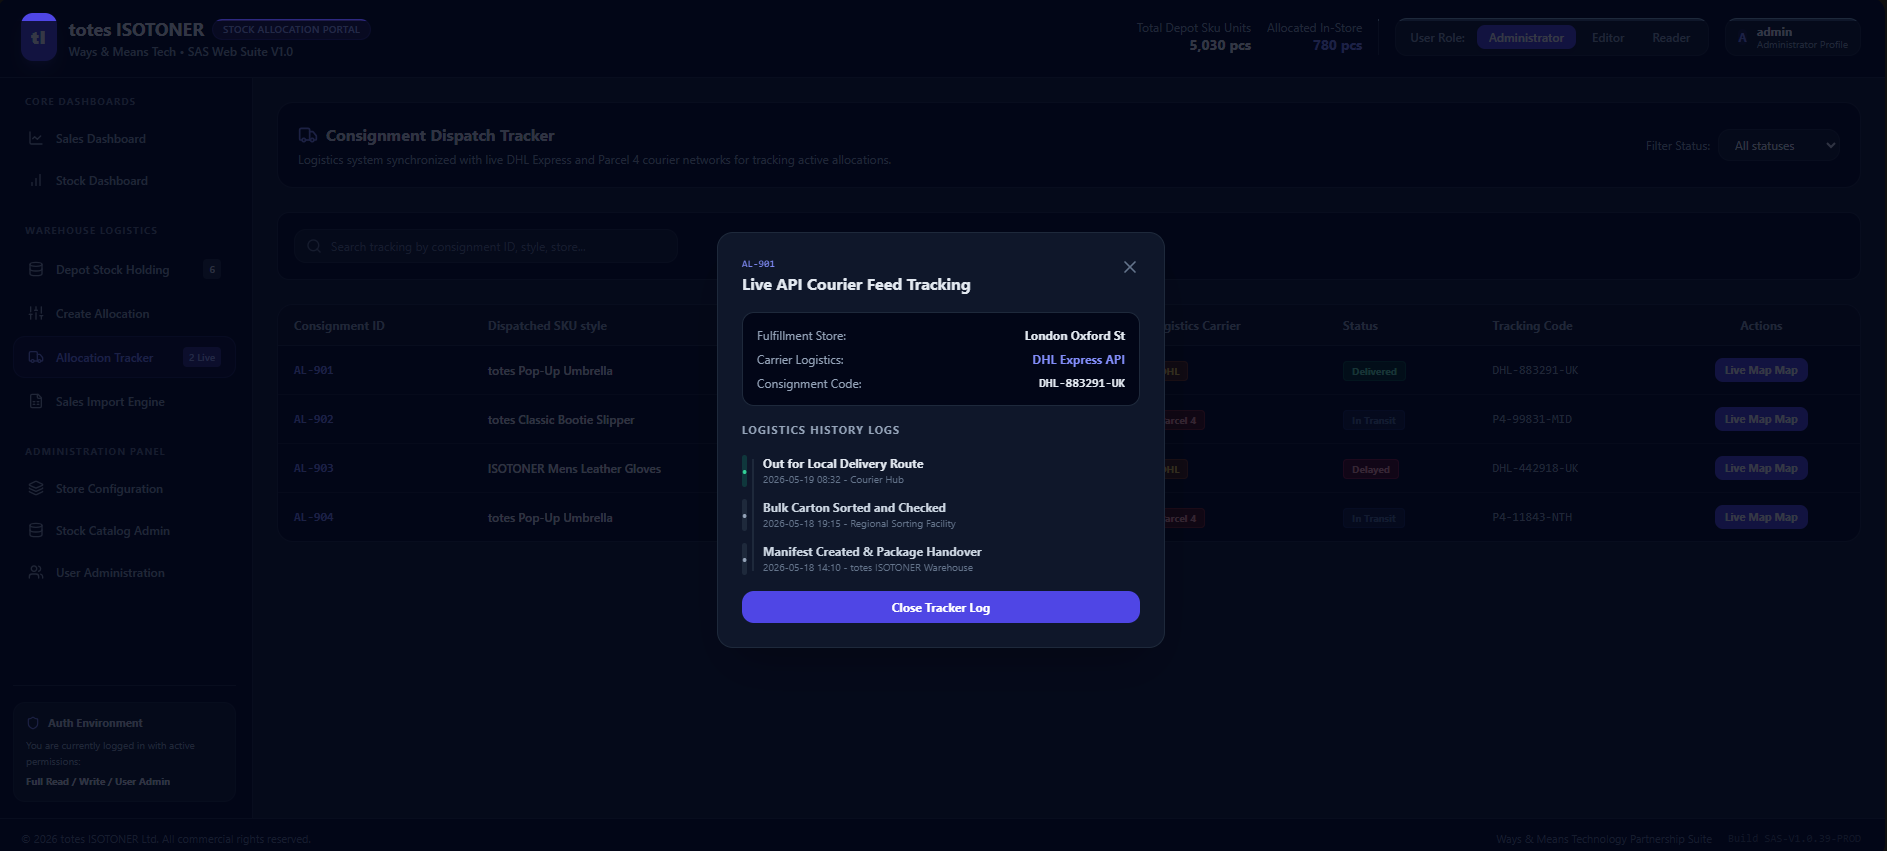Click the User Administration people icon
The width and height of the screenshot is (1892, 866).
coord(36,573)
